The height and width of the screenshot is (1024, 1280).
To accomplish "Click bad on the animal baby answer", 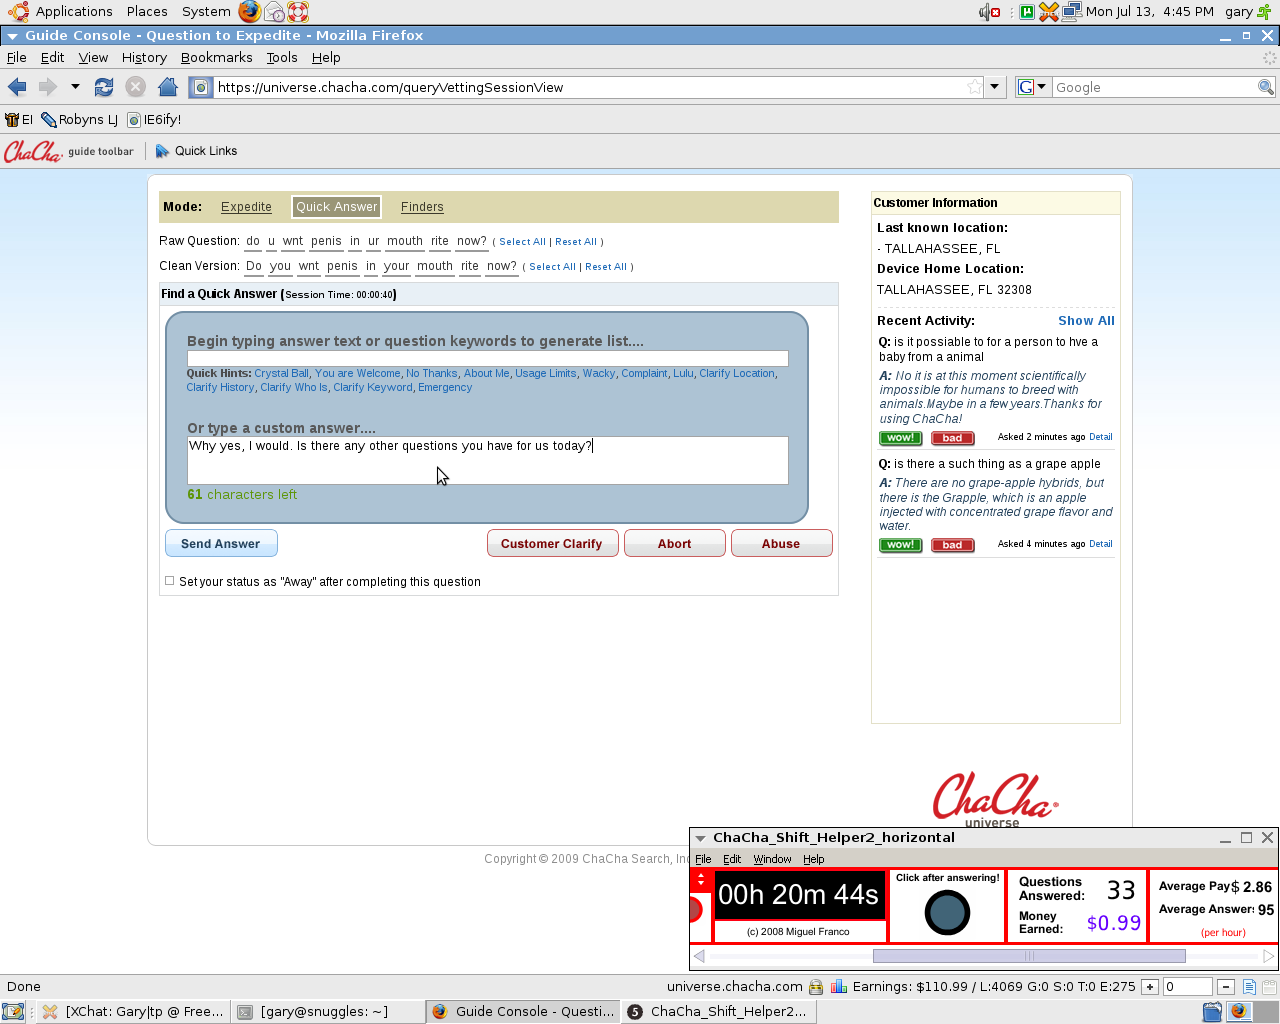I will click(x=952, y=438).
